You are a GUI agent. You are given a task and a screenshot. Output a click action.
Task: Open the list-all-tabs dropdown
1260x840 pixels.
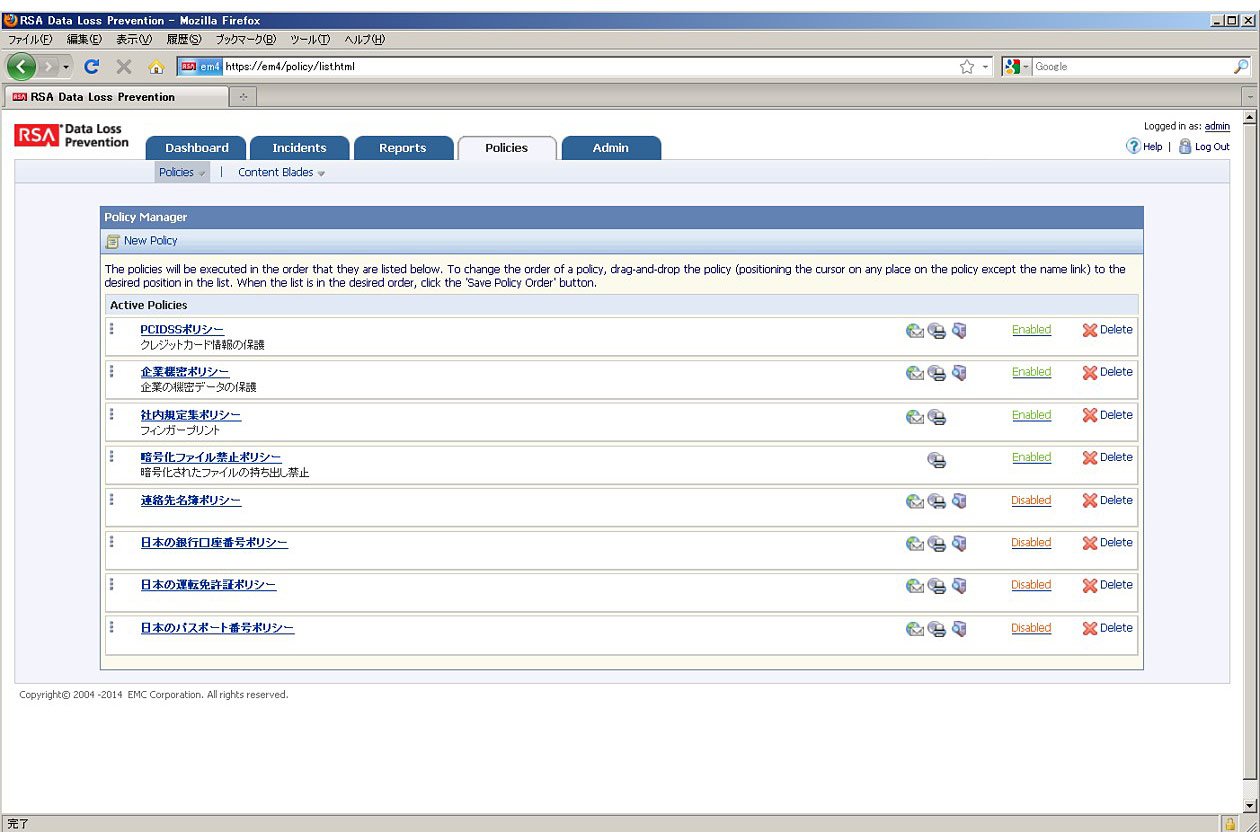tap(1249, 97)
